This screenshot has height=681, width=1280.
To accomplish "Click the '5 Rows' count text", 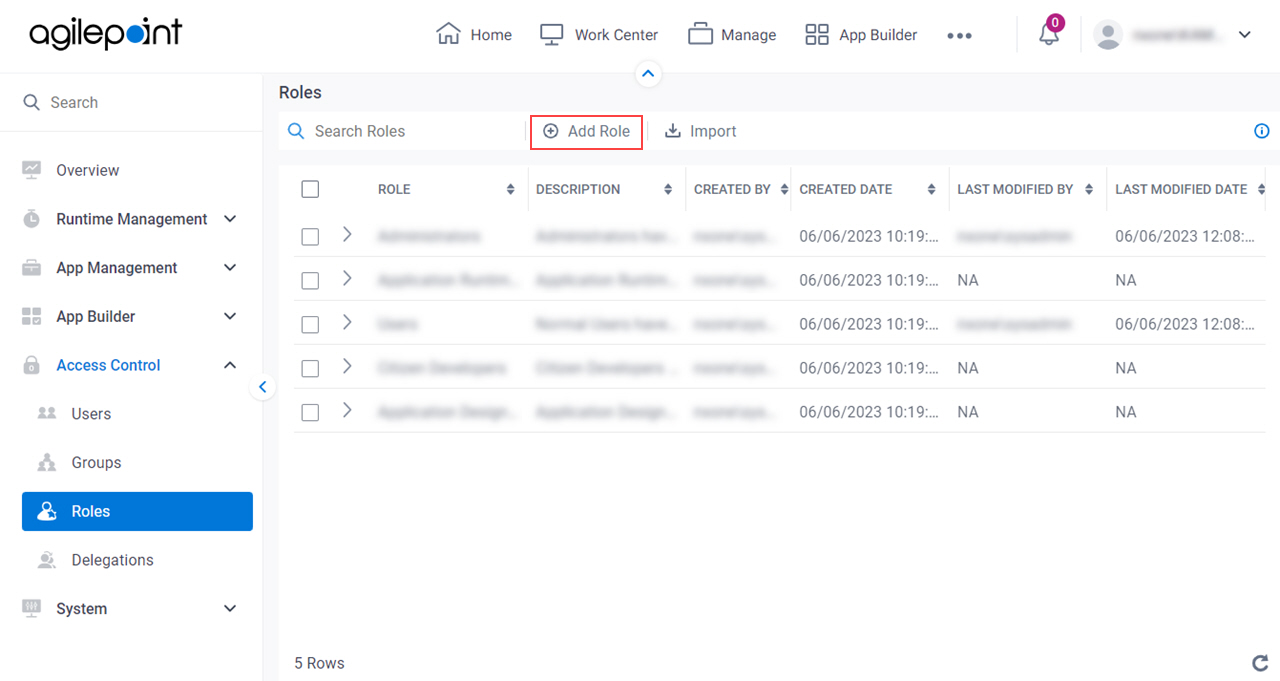I will (319, 663).
